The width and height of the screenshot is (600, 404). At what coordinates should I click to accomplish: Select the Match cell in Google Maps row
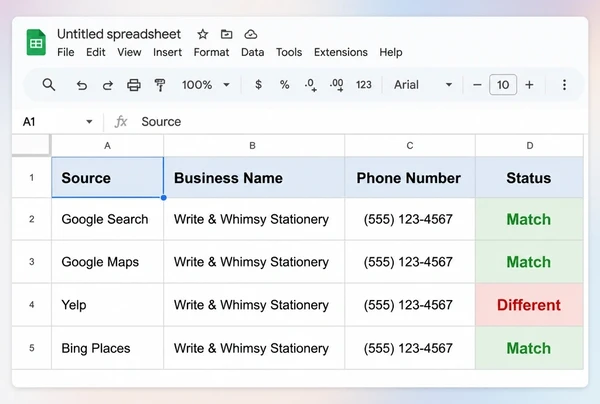click(530, 262)
